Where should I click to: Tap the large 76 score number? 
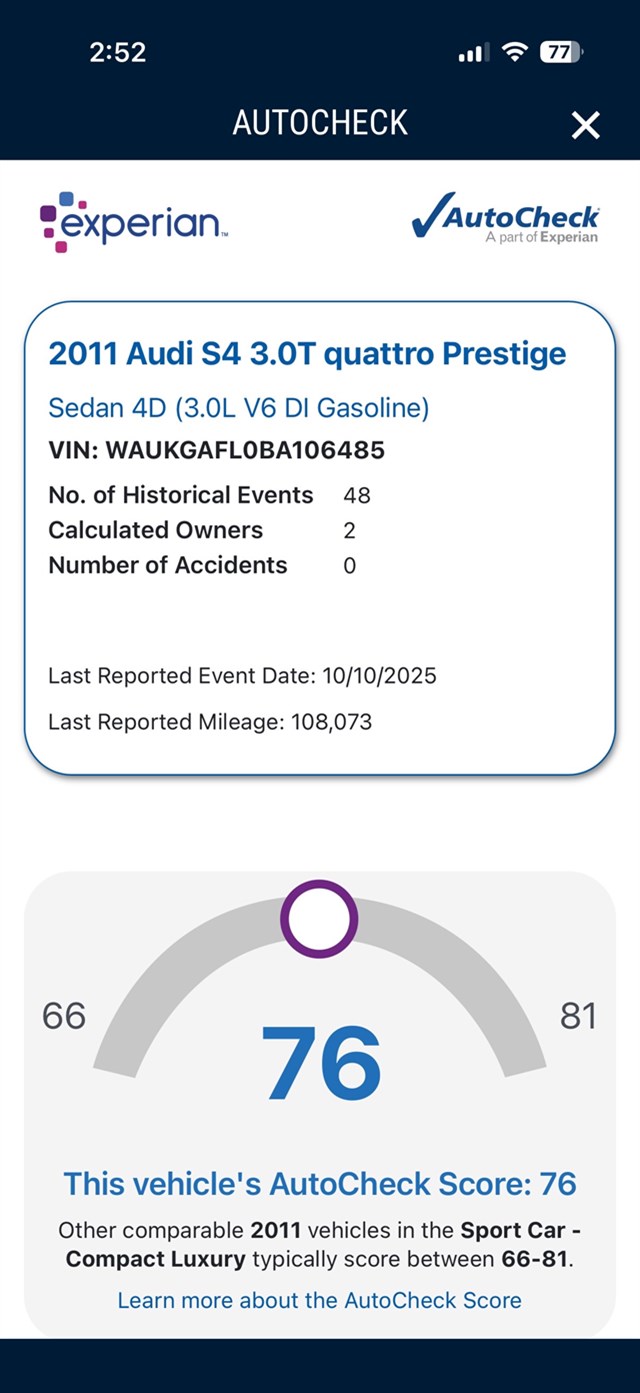321,1062
